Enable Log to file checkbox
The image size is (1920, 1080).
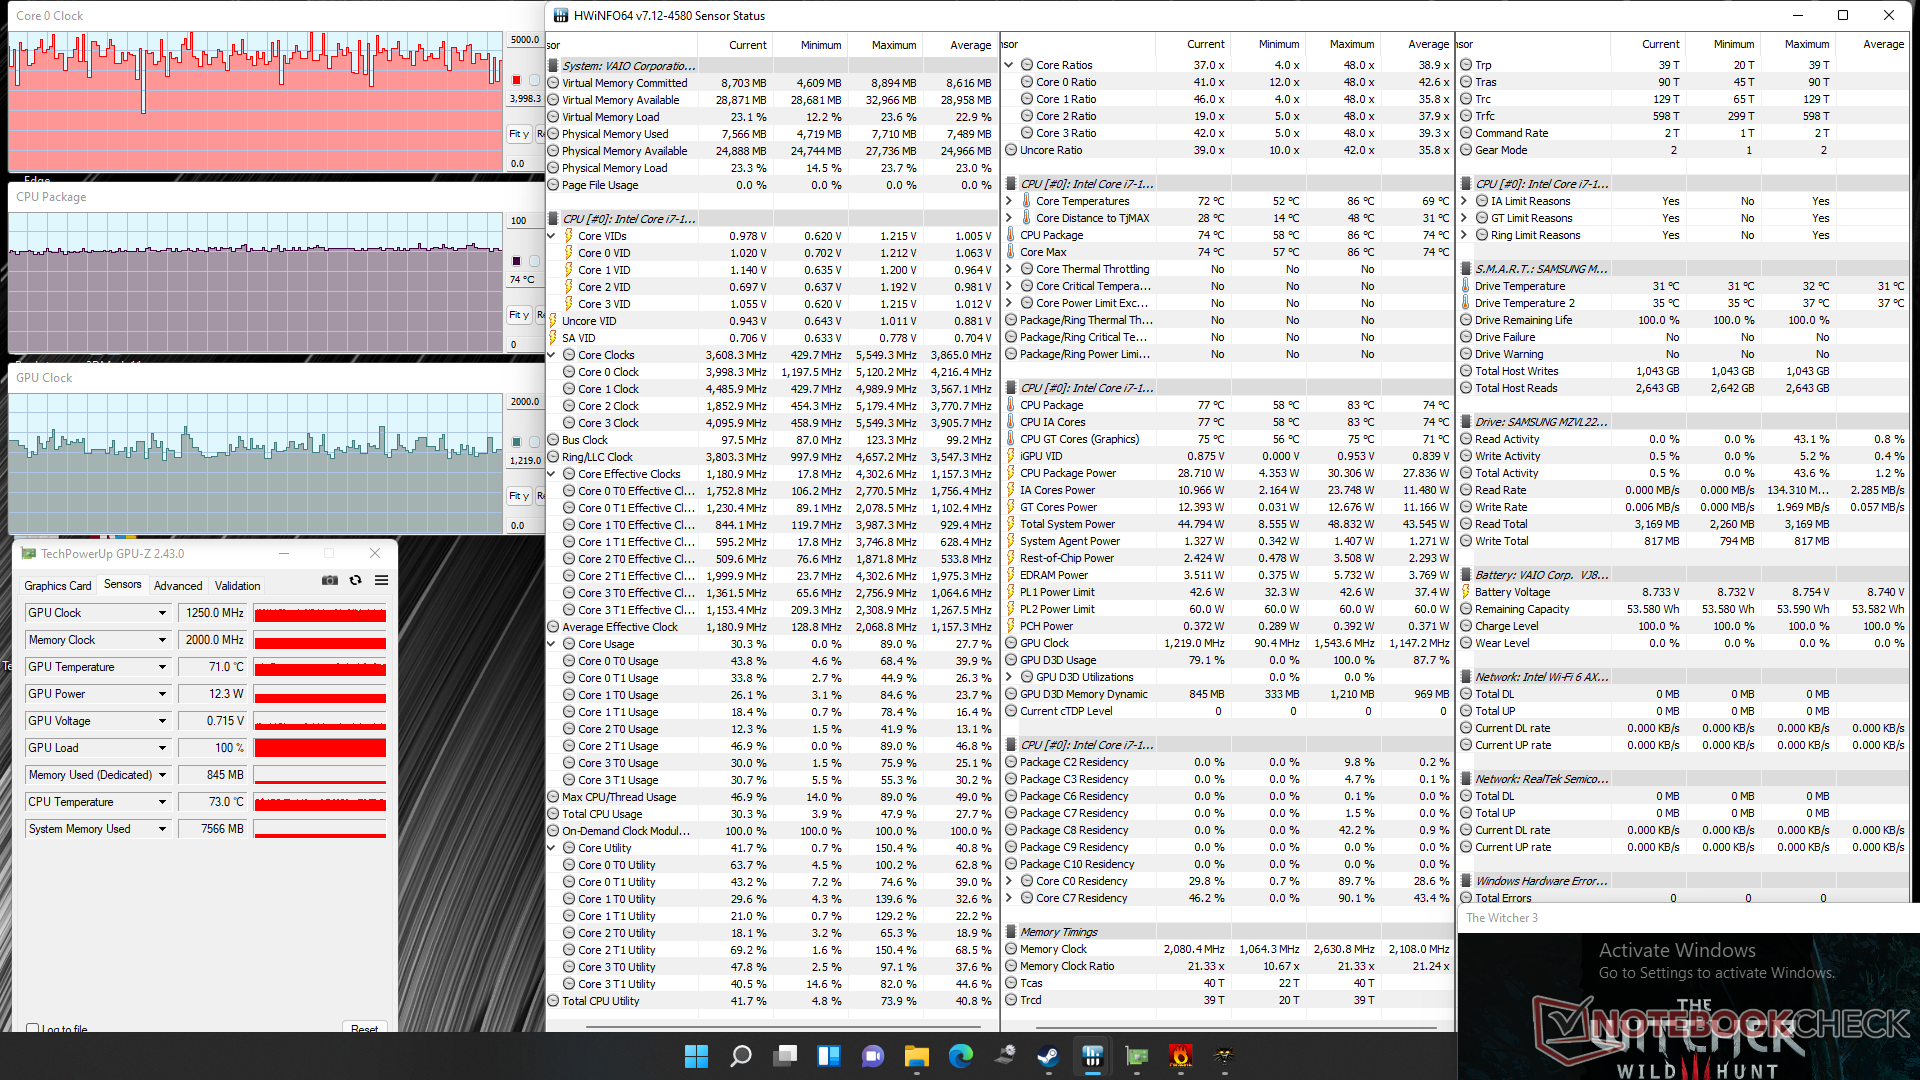pos(33,1028)
